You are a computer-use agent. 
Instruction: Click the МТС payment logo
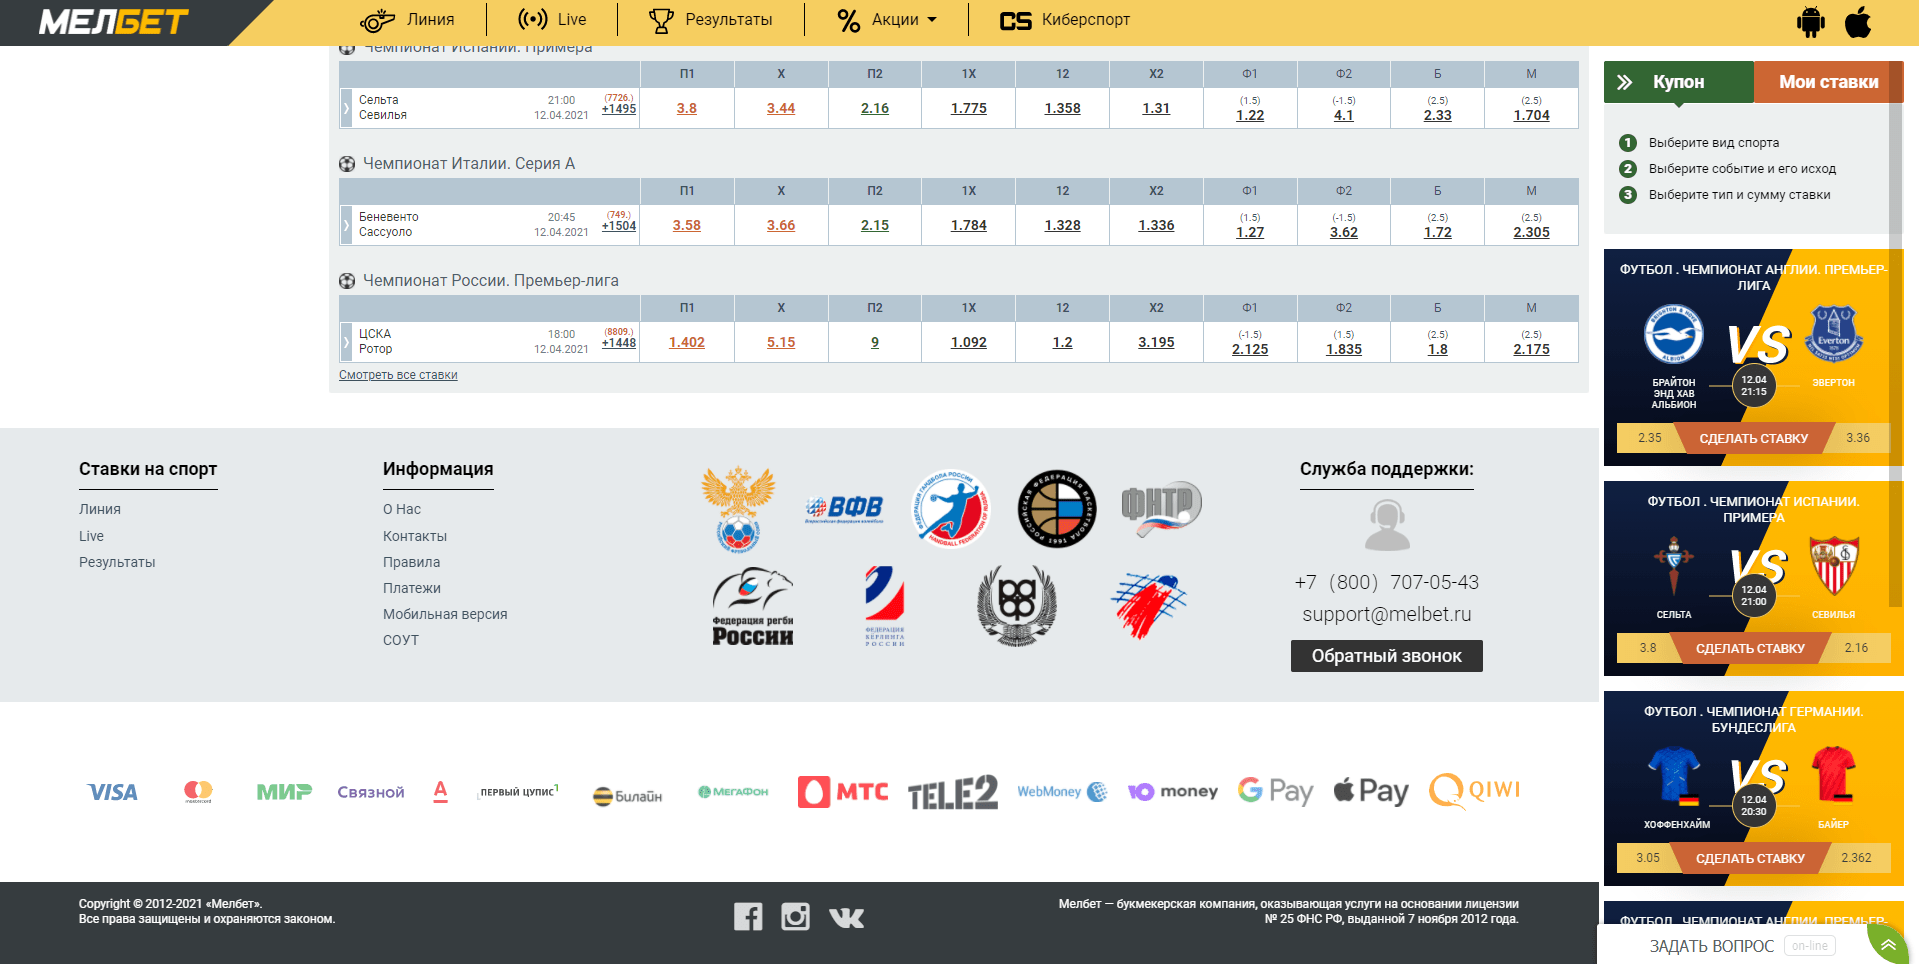tap(843, 792)
